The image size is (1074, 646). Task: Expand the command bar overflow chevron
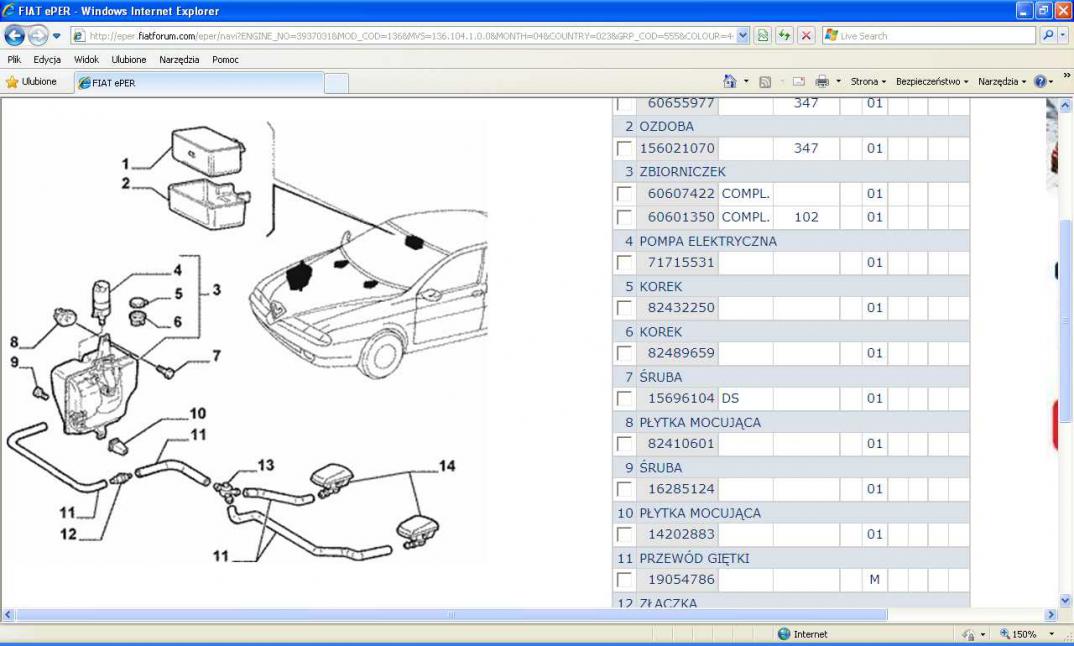[x=1066, y=75]
